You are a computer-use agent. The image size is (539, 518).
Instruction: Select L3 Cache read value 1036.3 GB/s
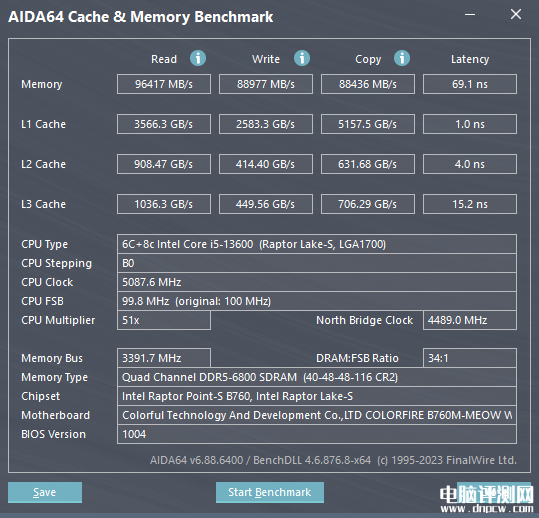click(164, 204)
